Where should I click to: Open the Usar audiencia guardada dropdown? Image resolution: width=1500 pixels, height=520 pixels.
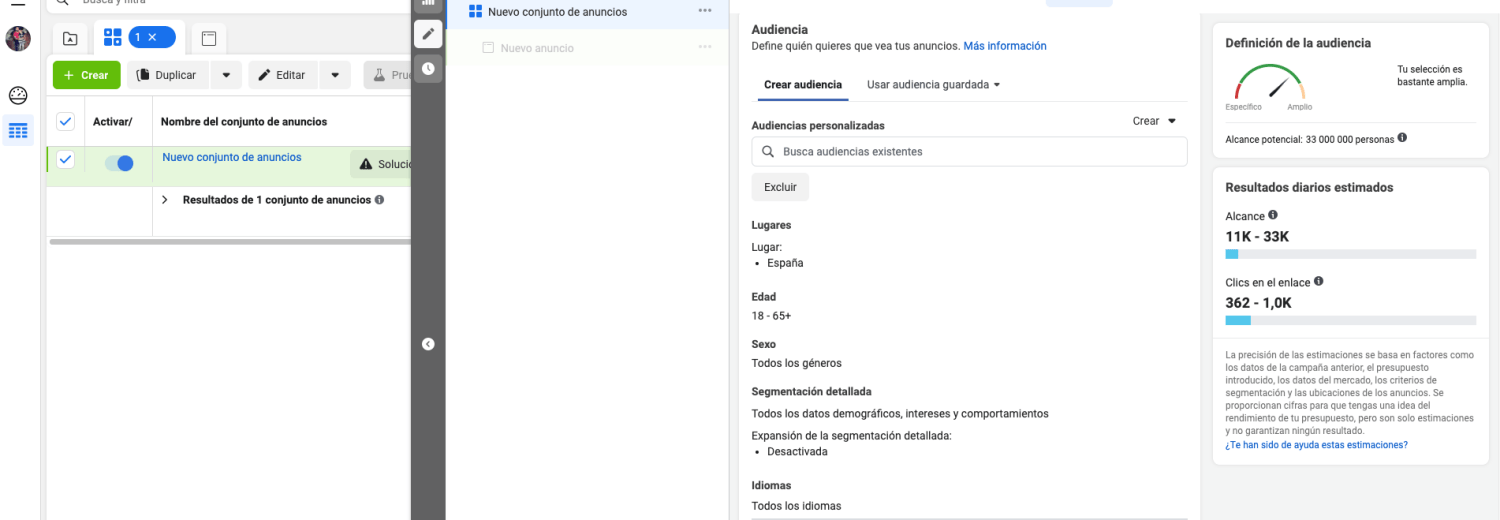click(x=934, y=85)
